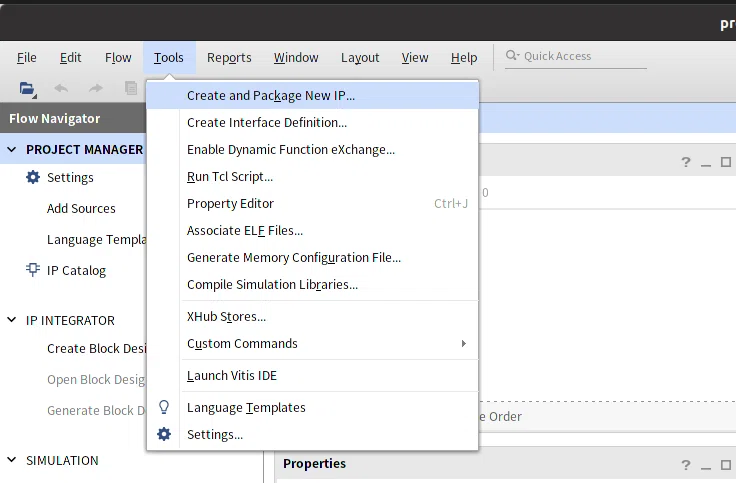Open the Reports menu
Screen dimensions: 736x483
pos(229,57)
